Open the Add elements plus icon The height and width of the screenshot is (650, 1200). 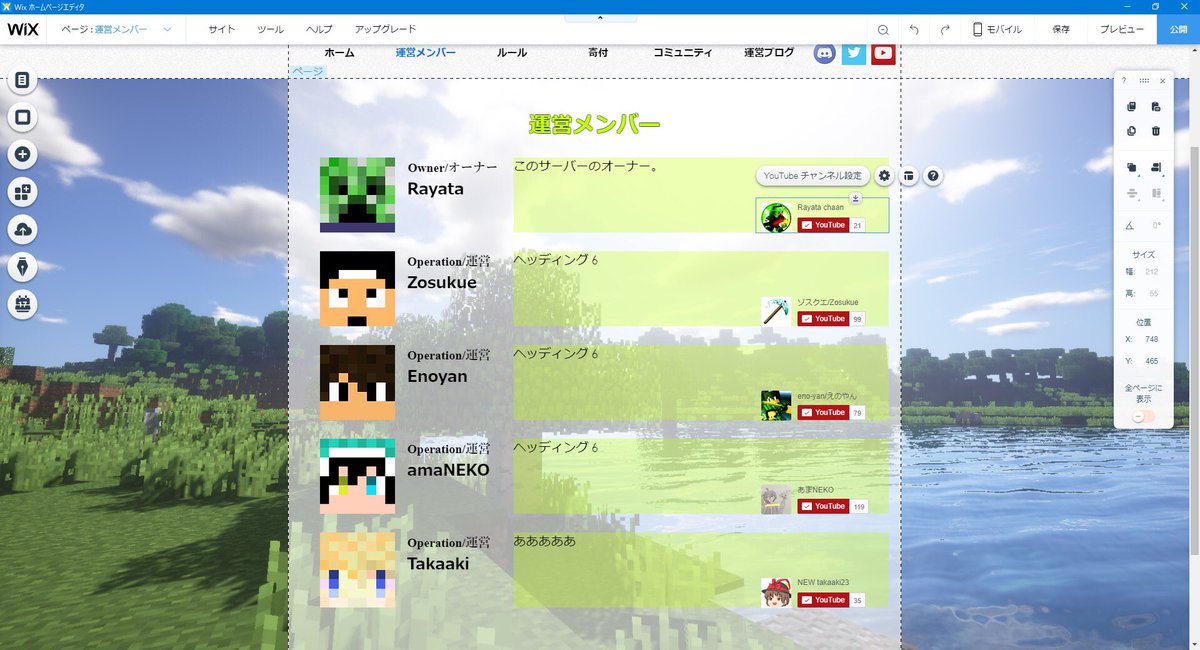[22, 155]
